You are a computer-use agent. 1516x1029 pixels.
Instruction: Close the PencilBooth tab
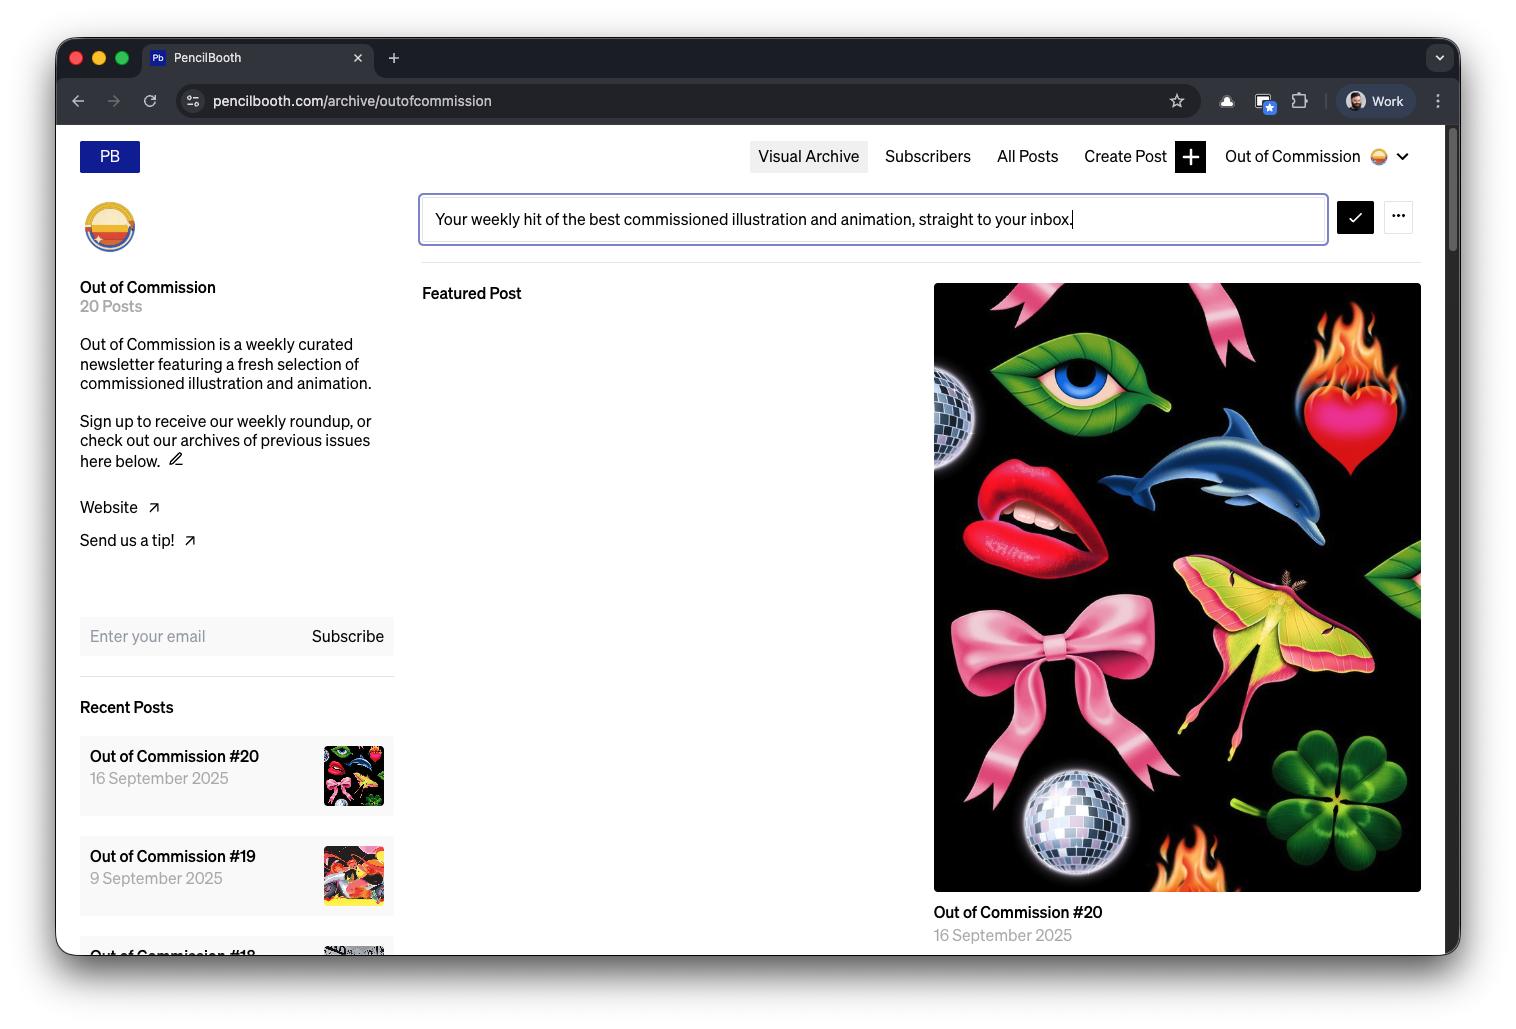coord(358,58)
